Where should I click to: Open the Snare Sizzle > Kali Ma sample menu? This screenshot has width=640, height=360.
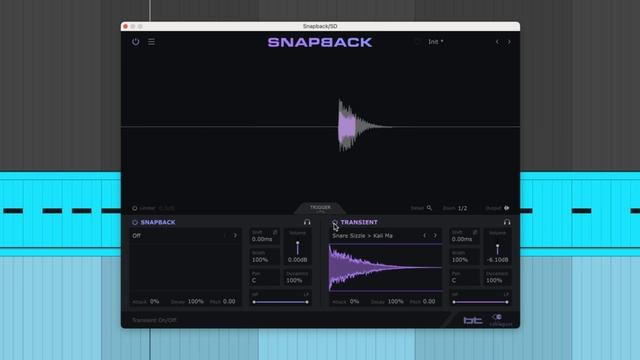[x=362, y=236]
